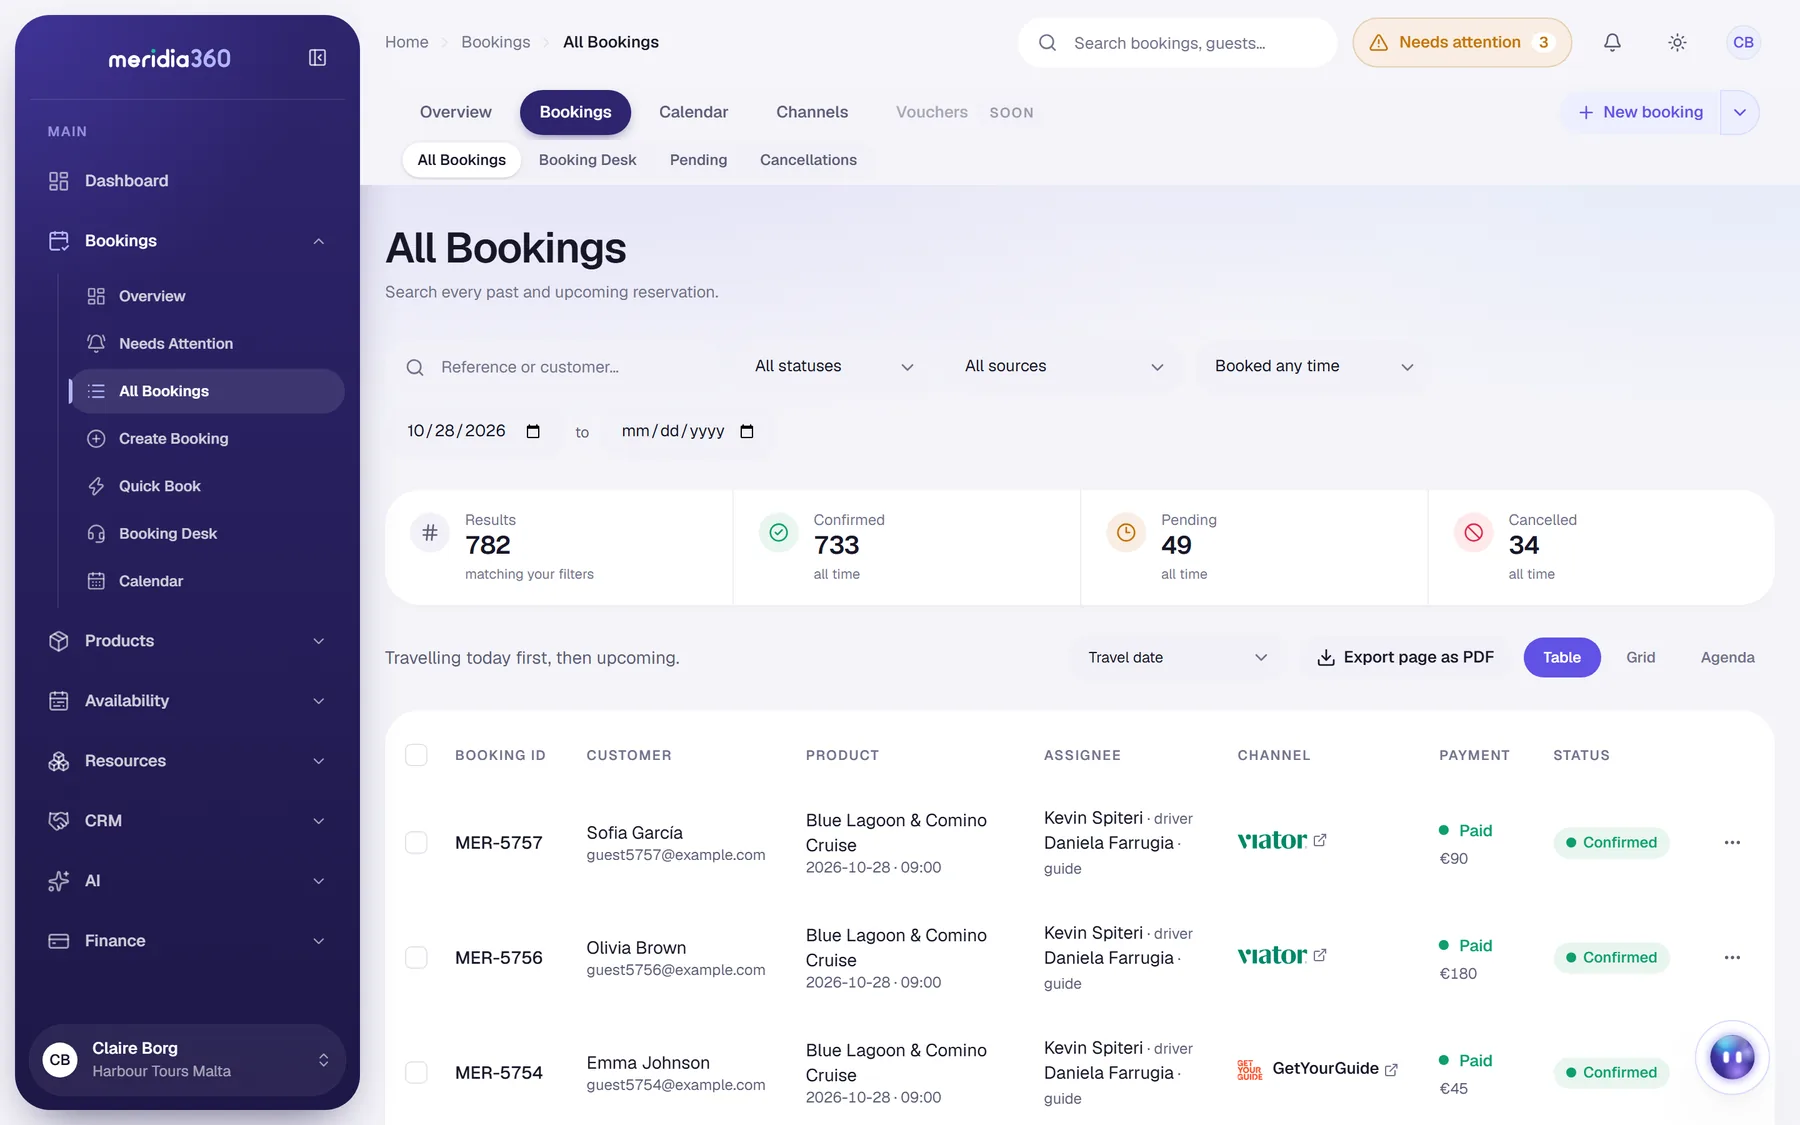Open Booking Desk in sidebar
Screen dimensions: 1800x1125
point(207,534)
